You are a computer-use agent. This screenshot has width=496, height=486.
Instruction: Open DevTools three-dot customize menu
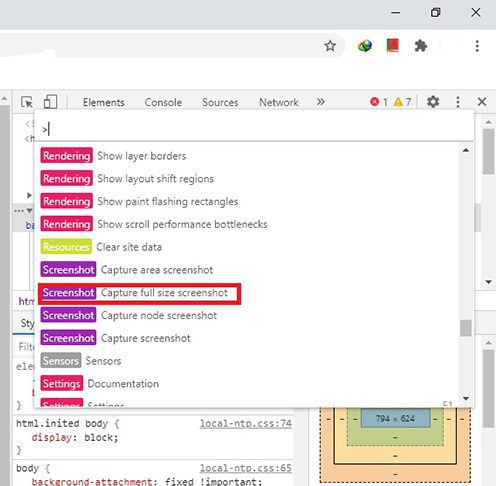coord(458,102)
